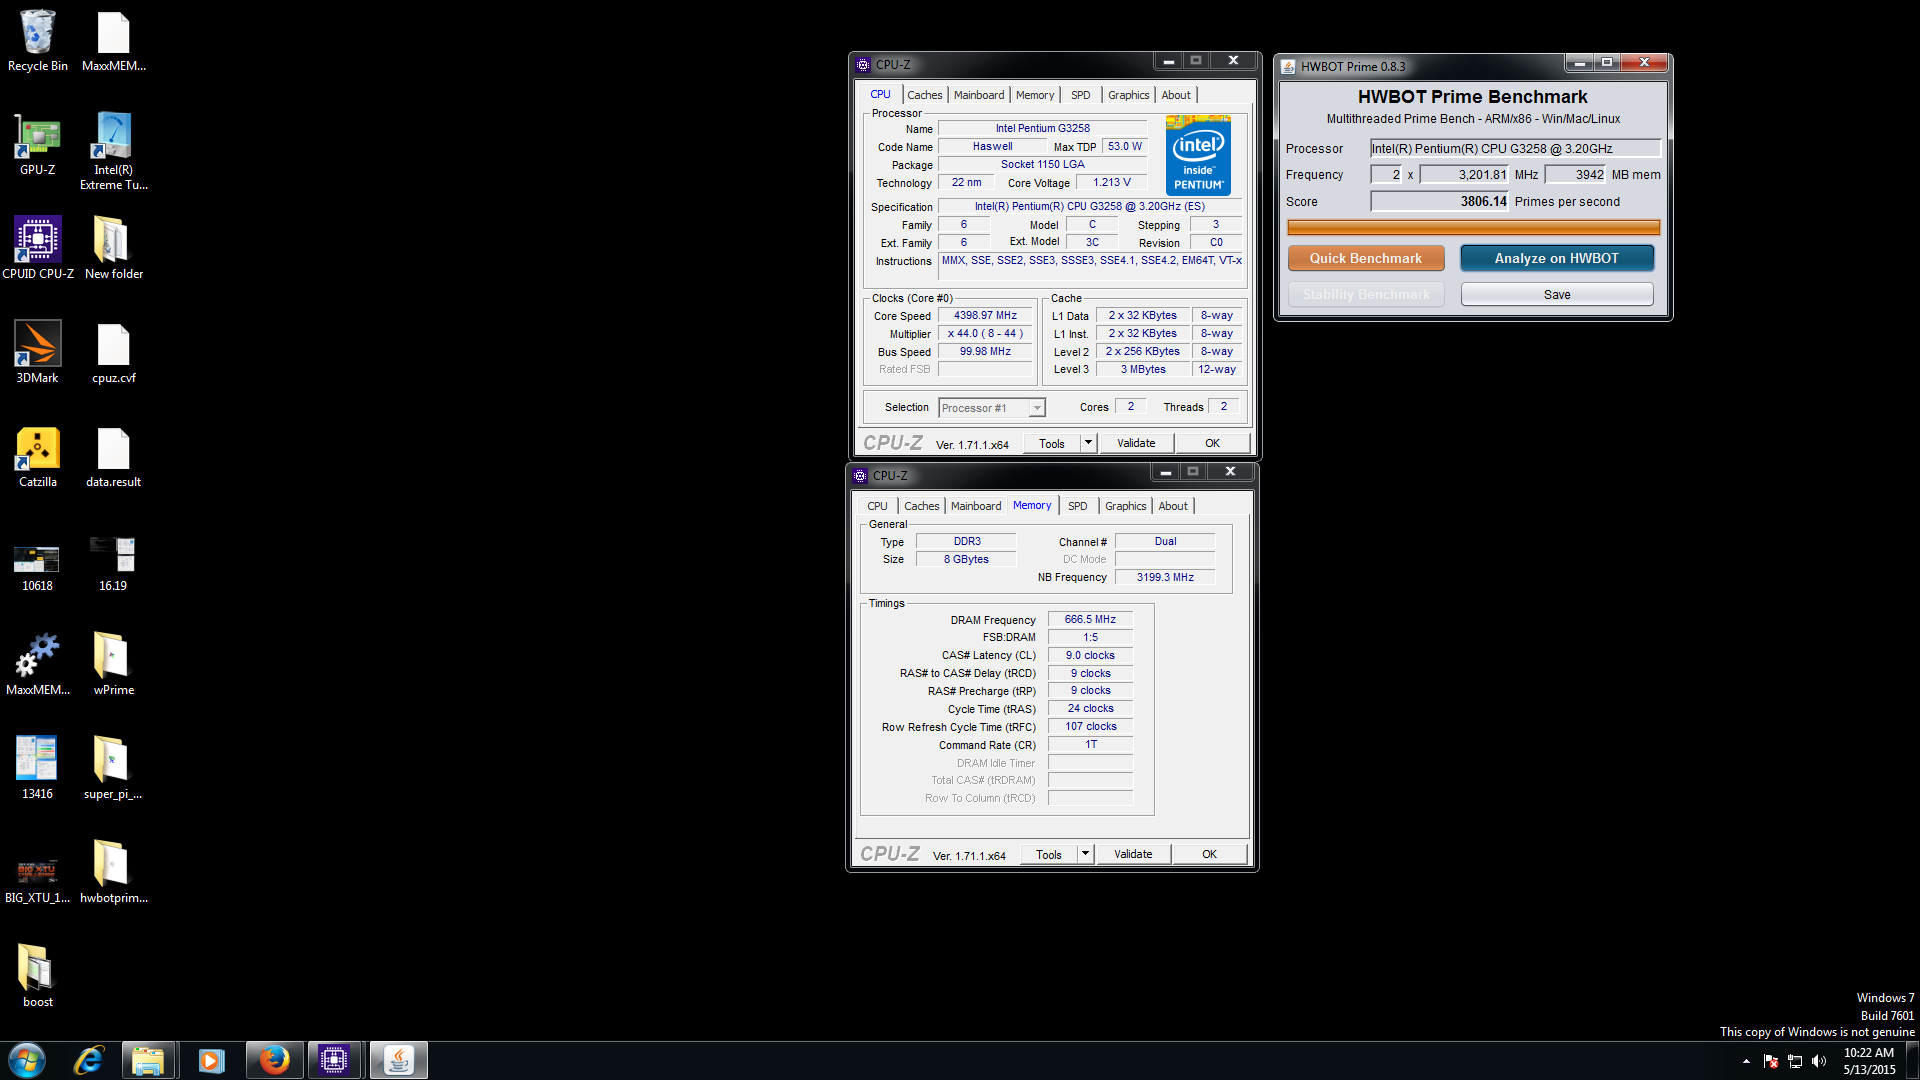Open Windows Explorer from the taskbar
Image resolution: width=1920 pixels, height=1080 pixels.
click(148, 1060)
